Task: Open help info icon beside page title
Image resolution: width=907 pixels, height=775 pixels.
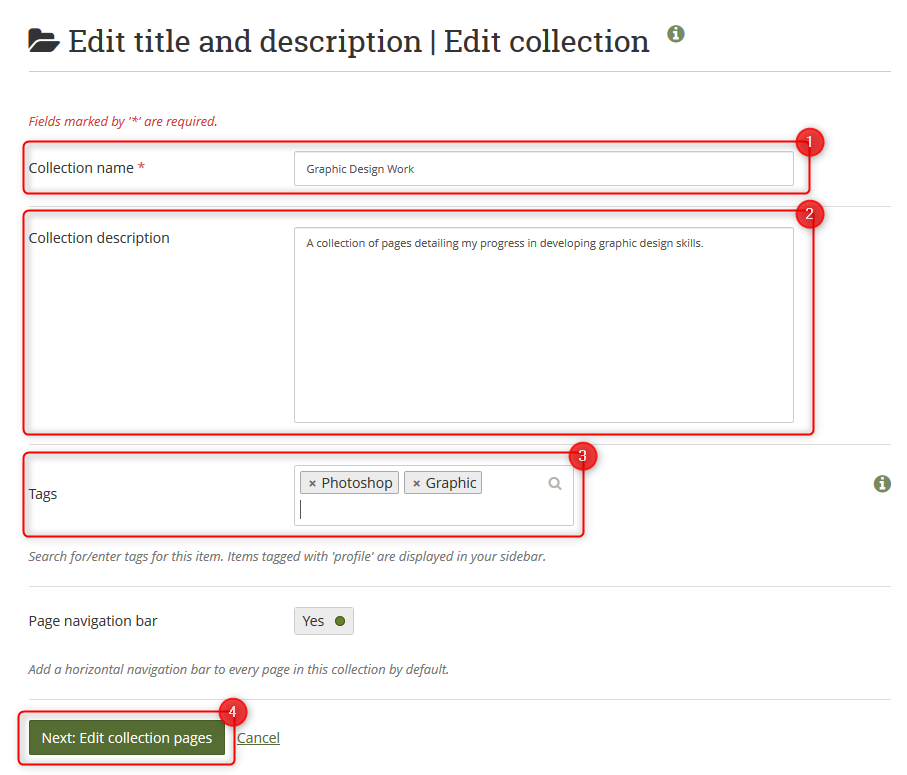Action: [676, 34]
